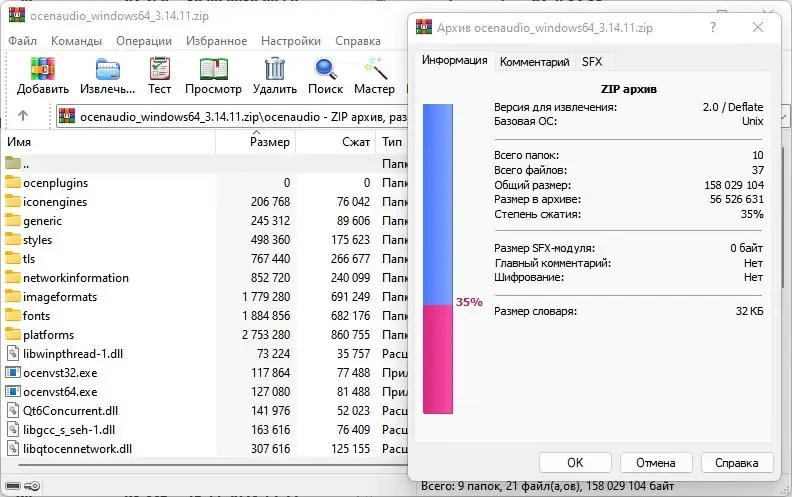Click the libgcc_s_seh-1.dll file icon
792x497 pixels.
[13, 430]
